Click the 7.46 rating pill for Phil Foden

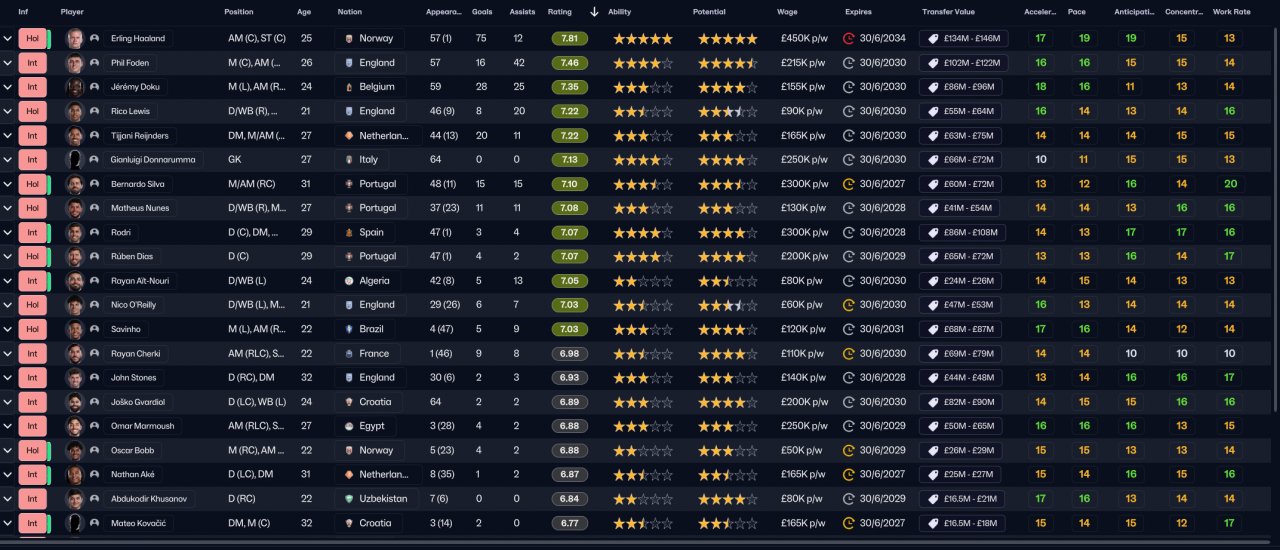(x=569, y=63)
